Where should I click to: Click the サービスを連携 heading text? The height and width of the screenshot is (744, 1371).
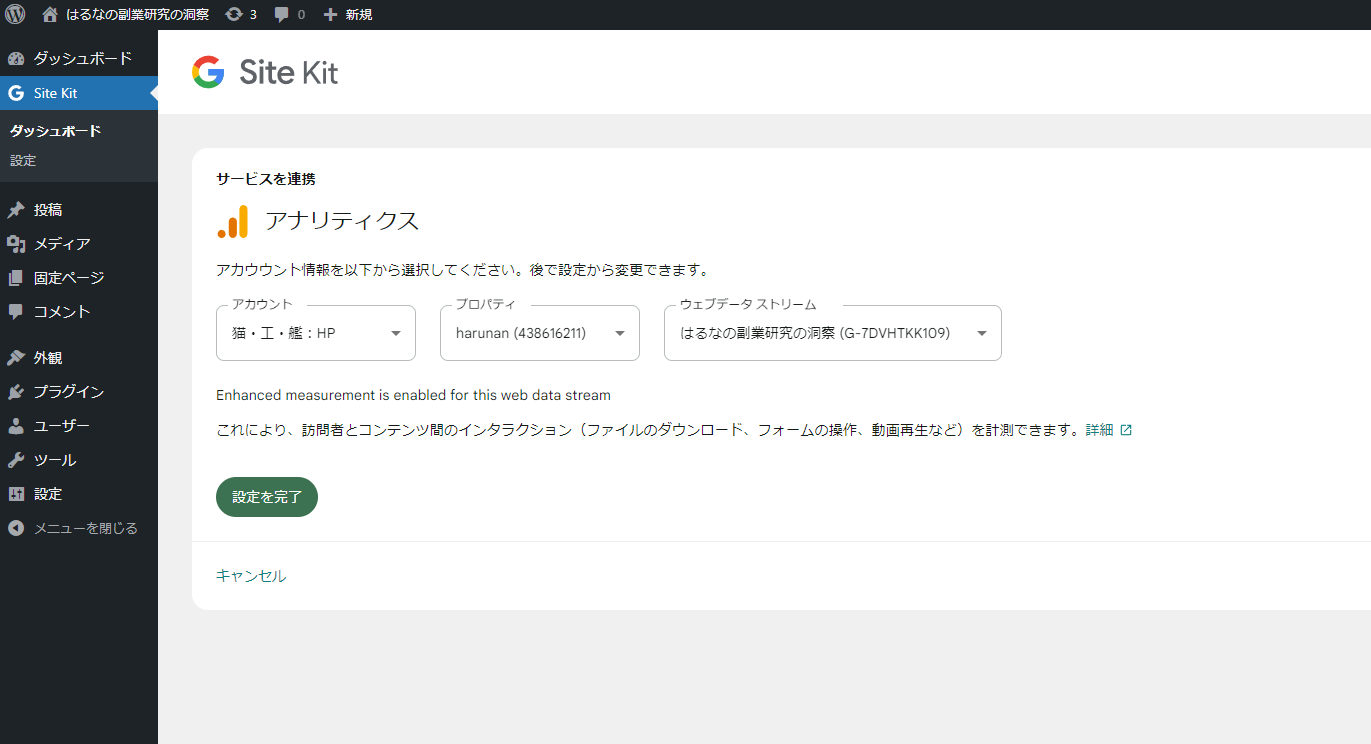[266, 179]
